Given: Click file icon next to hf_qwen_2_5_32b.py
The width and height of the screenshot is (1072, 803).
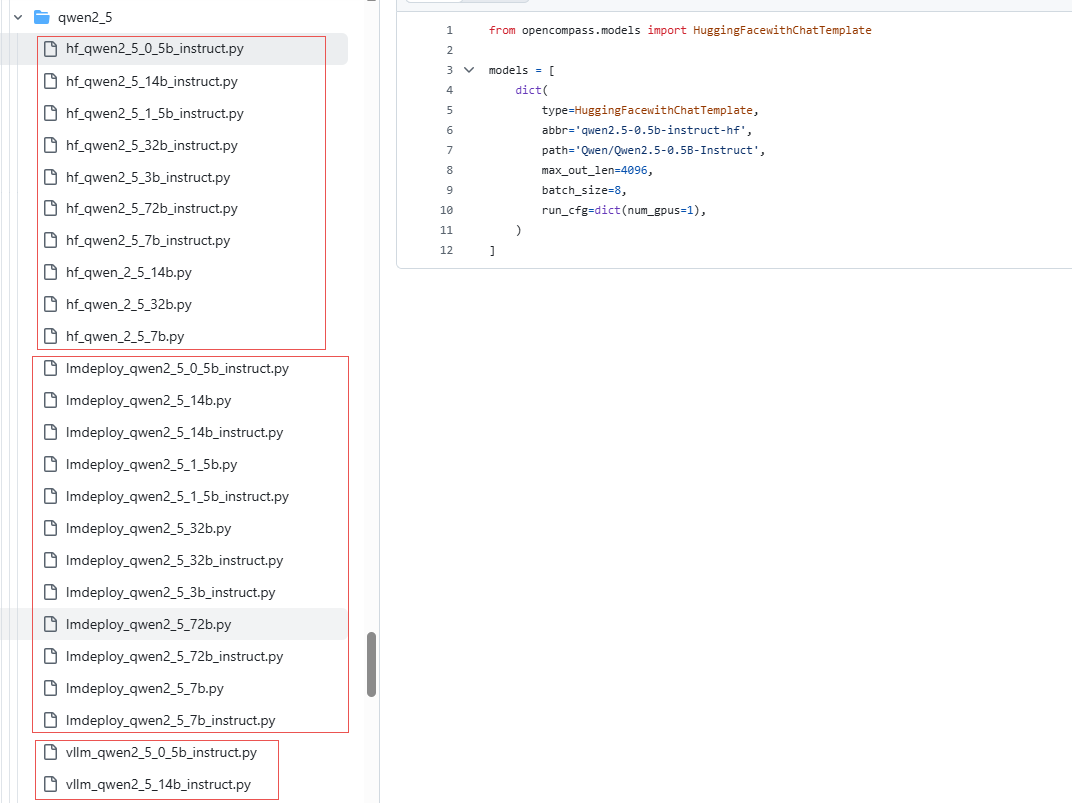Looking at the screenshot, I should [x=51, y=304].
